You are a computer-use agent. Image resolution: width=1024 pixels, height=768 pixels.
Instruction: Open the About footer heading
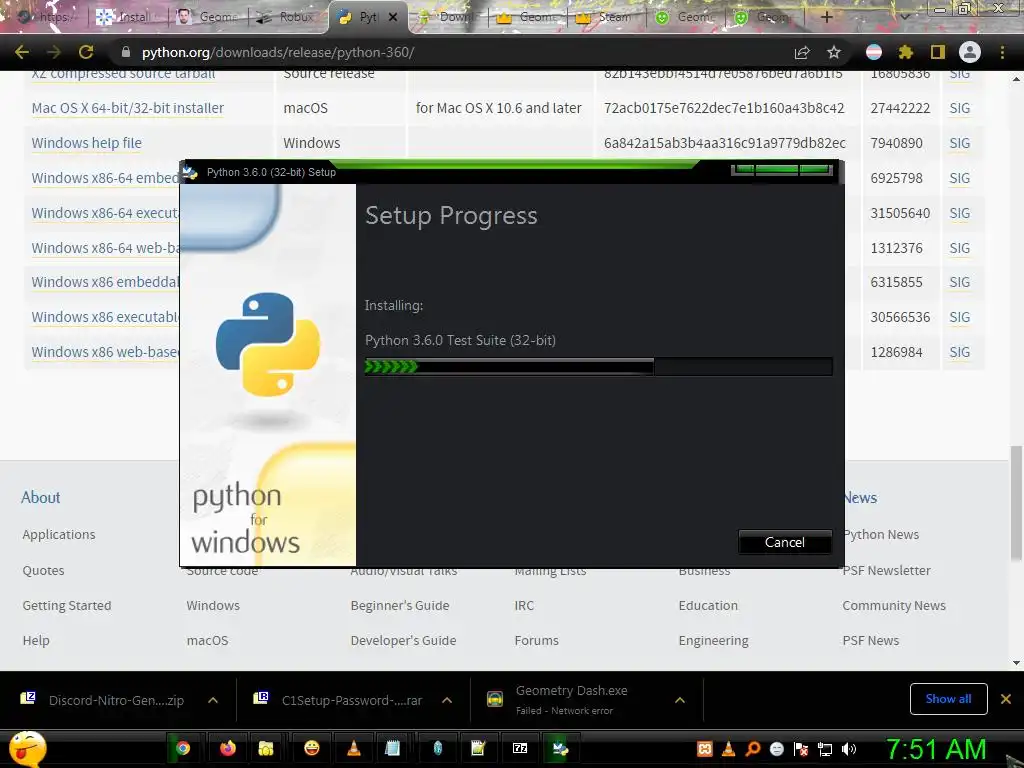[x=40, y=497]
